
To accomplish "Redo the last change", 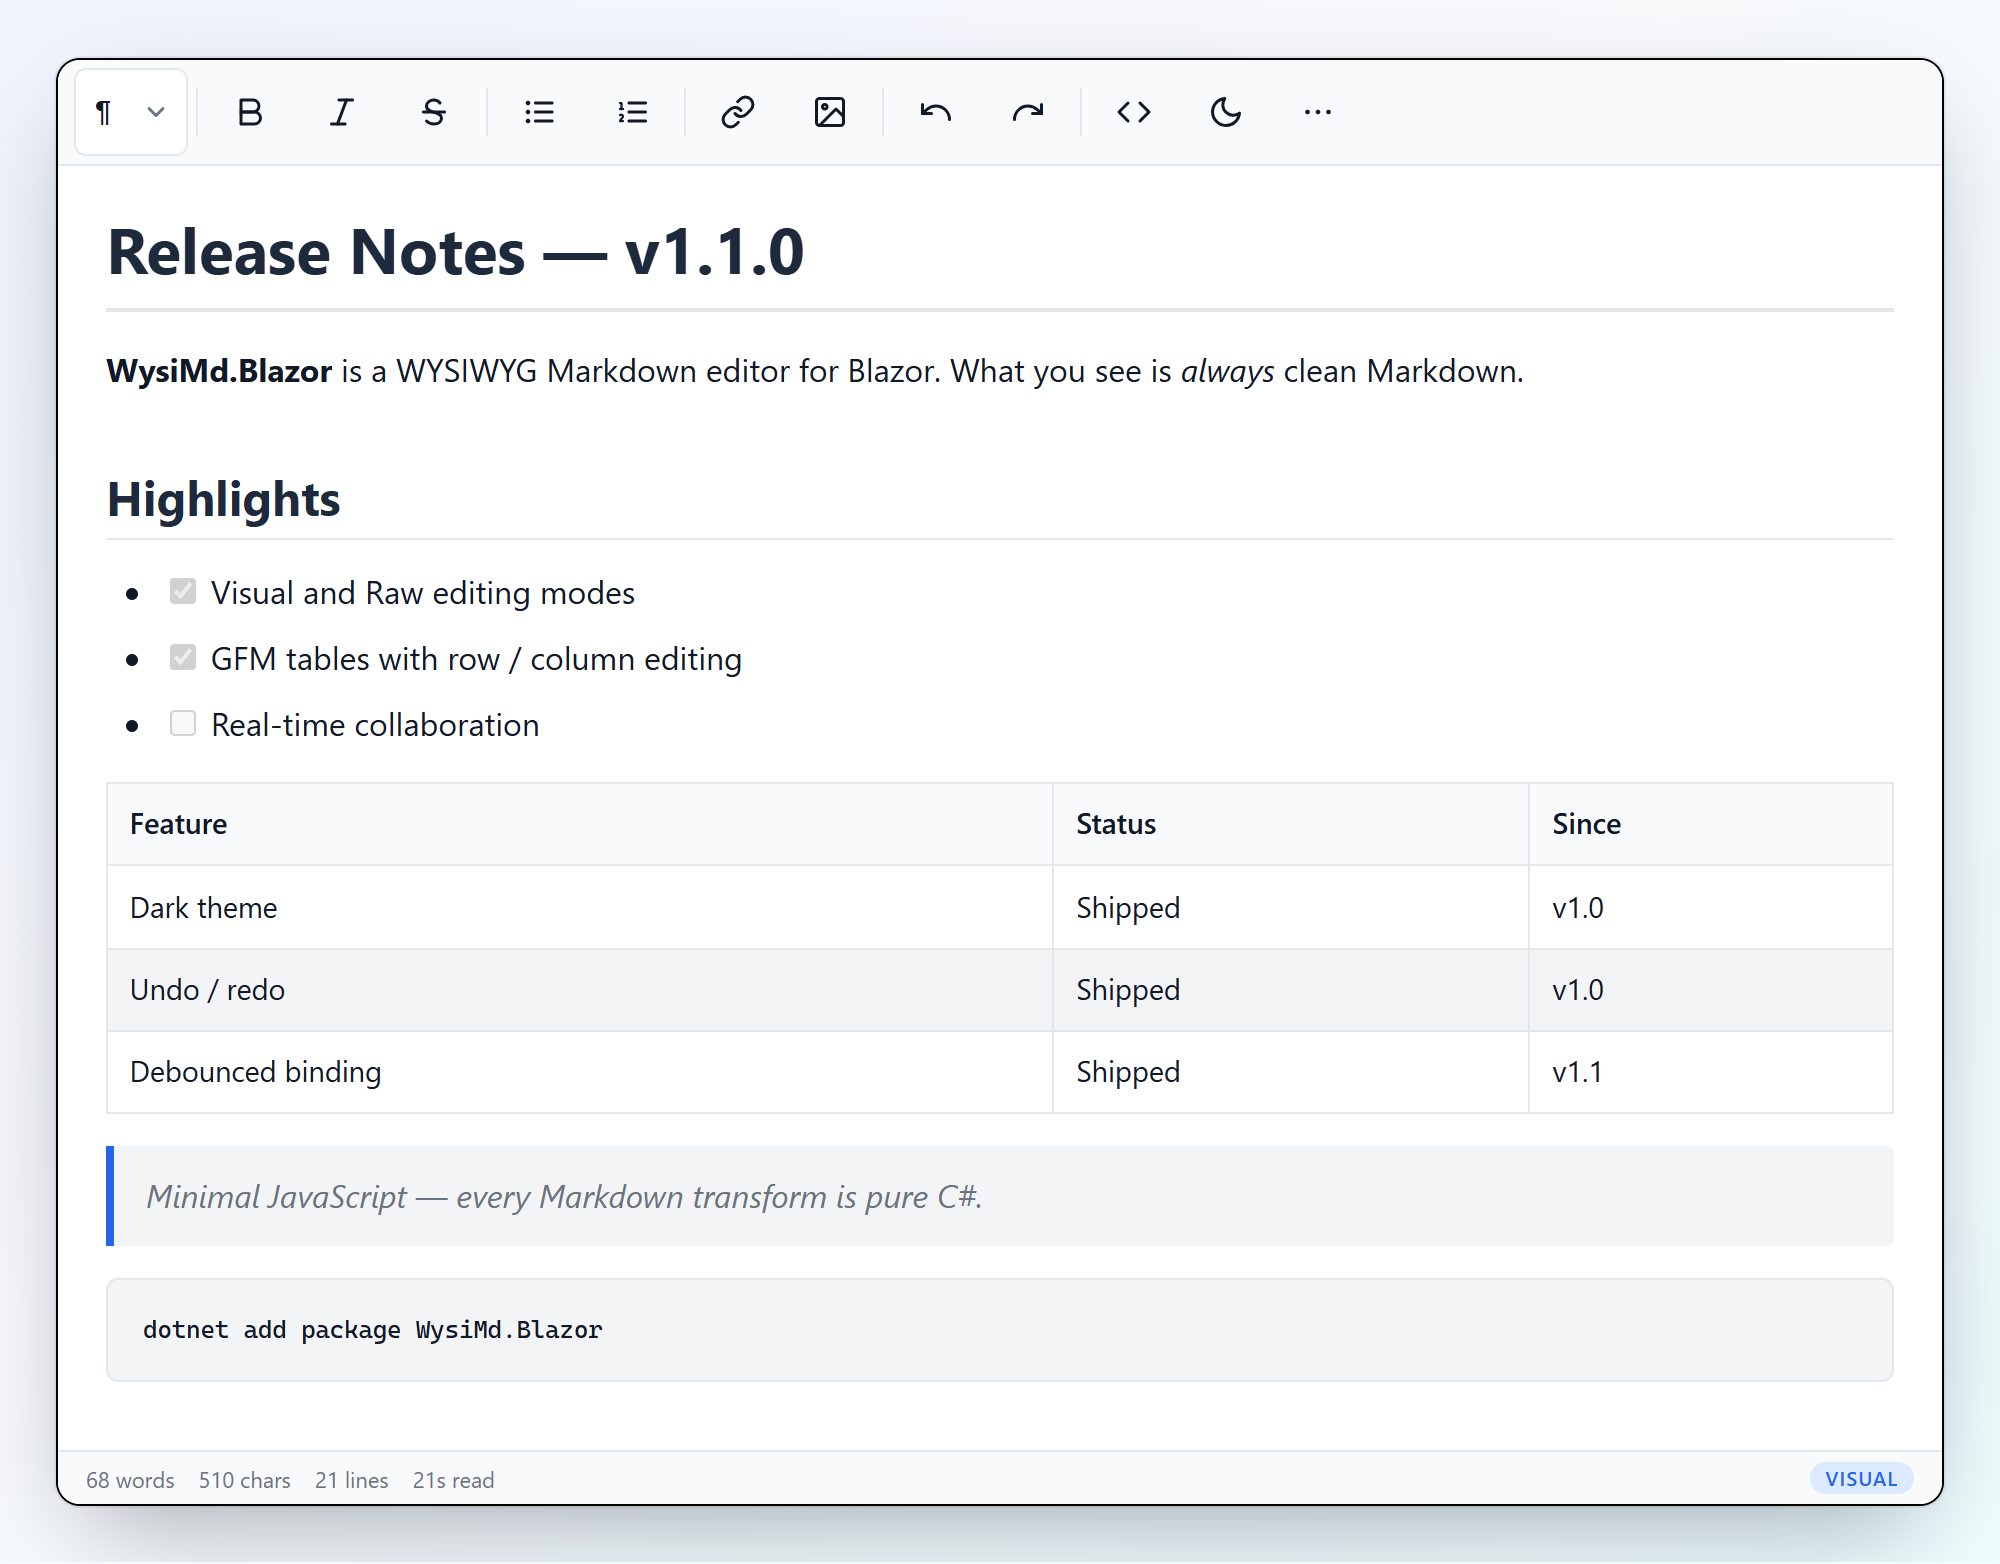I will pyautogui.click(x=1028, y=112).
